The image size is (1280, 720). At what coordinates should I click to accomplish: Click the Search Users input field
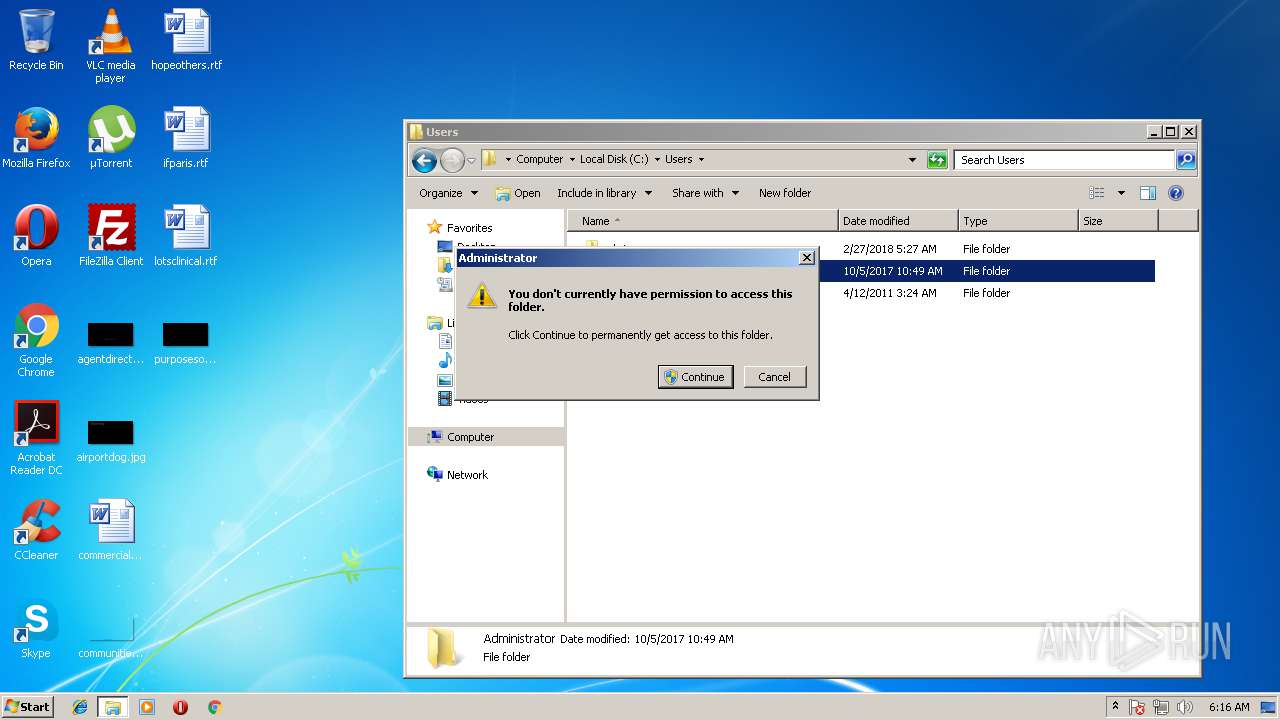1064,160
